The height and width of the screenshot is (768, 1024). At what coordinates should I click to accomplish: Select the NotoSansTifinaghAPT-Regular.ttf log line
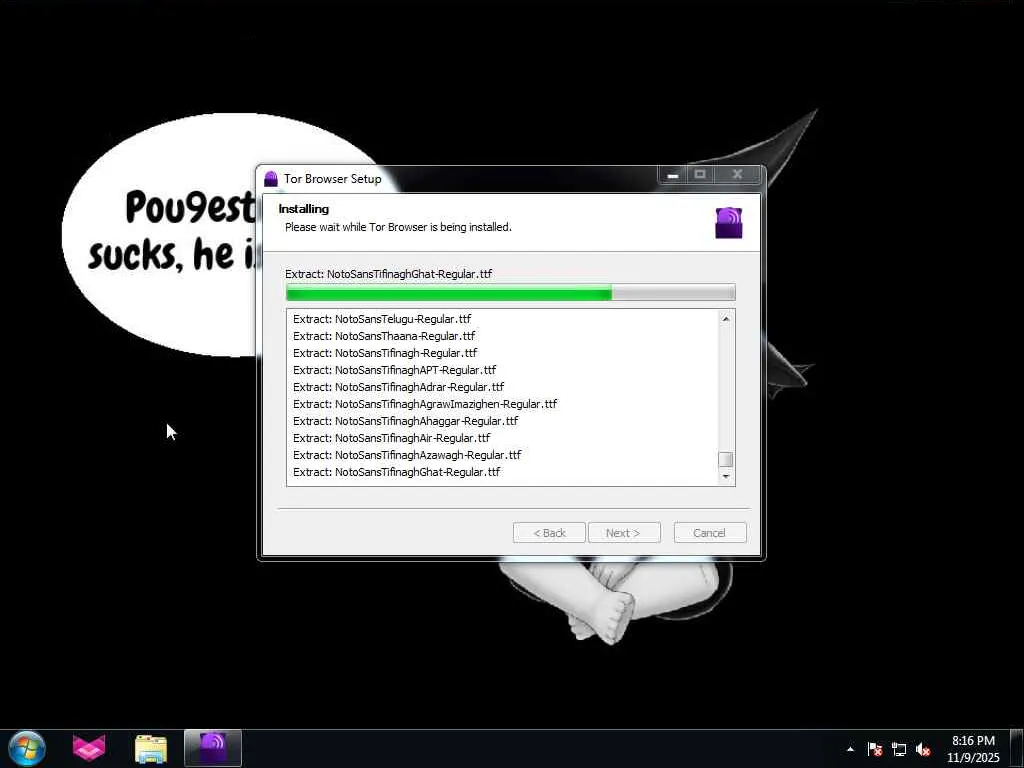pyautogui.click(x=394, y=370)
